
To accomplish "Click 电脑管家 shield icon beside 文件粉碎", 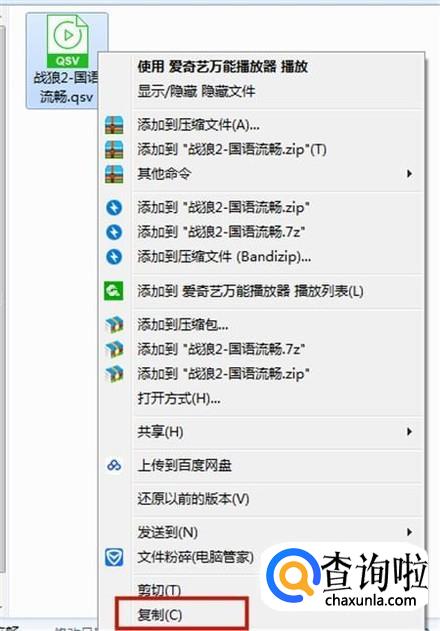I will 114,557.
